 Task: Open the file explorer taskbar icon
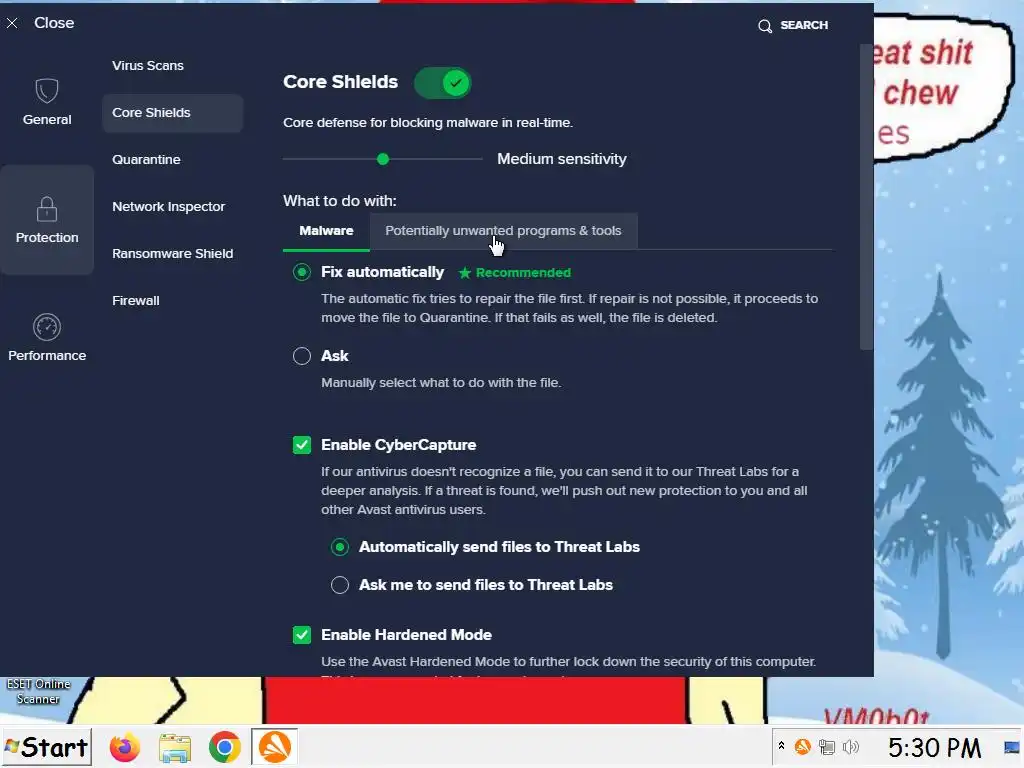click(174, 747)
